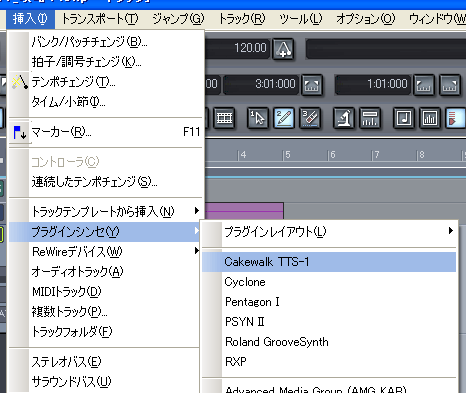Click the 1:01:000 time field

[x=373, y=84]
